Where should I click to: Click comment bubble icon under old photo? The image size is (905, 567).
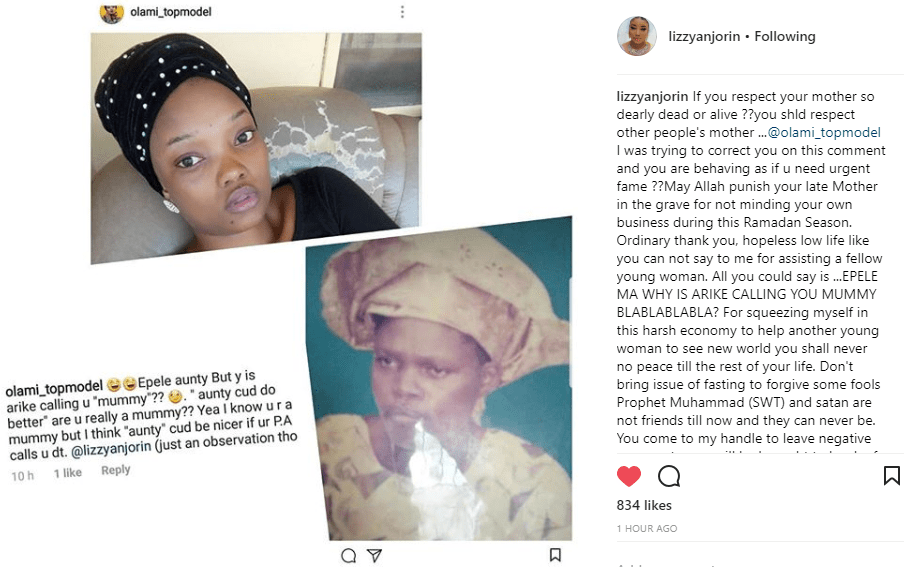tap(349, 555)
